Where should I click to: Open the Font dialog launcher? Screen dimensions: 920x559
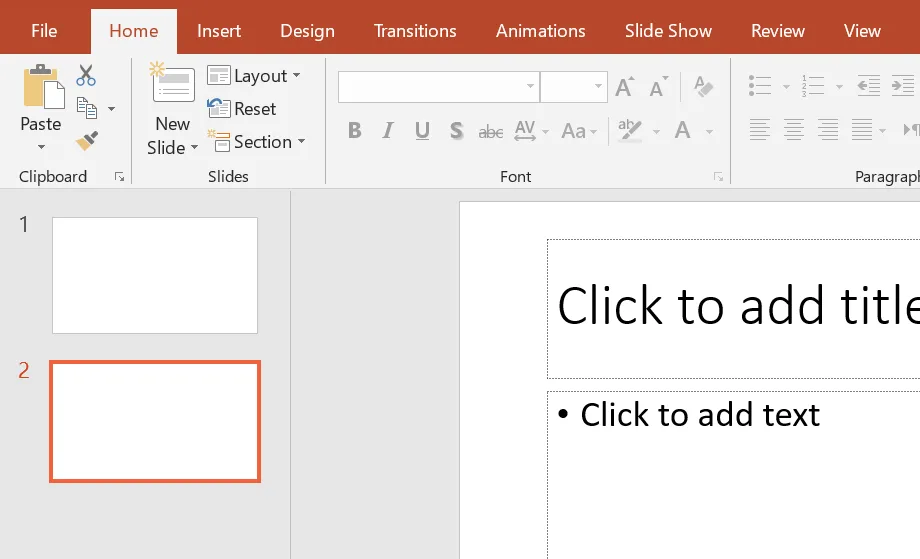[718, 177]
